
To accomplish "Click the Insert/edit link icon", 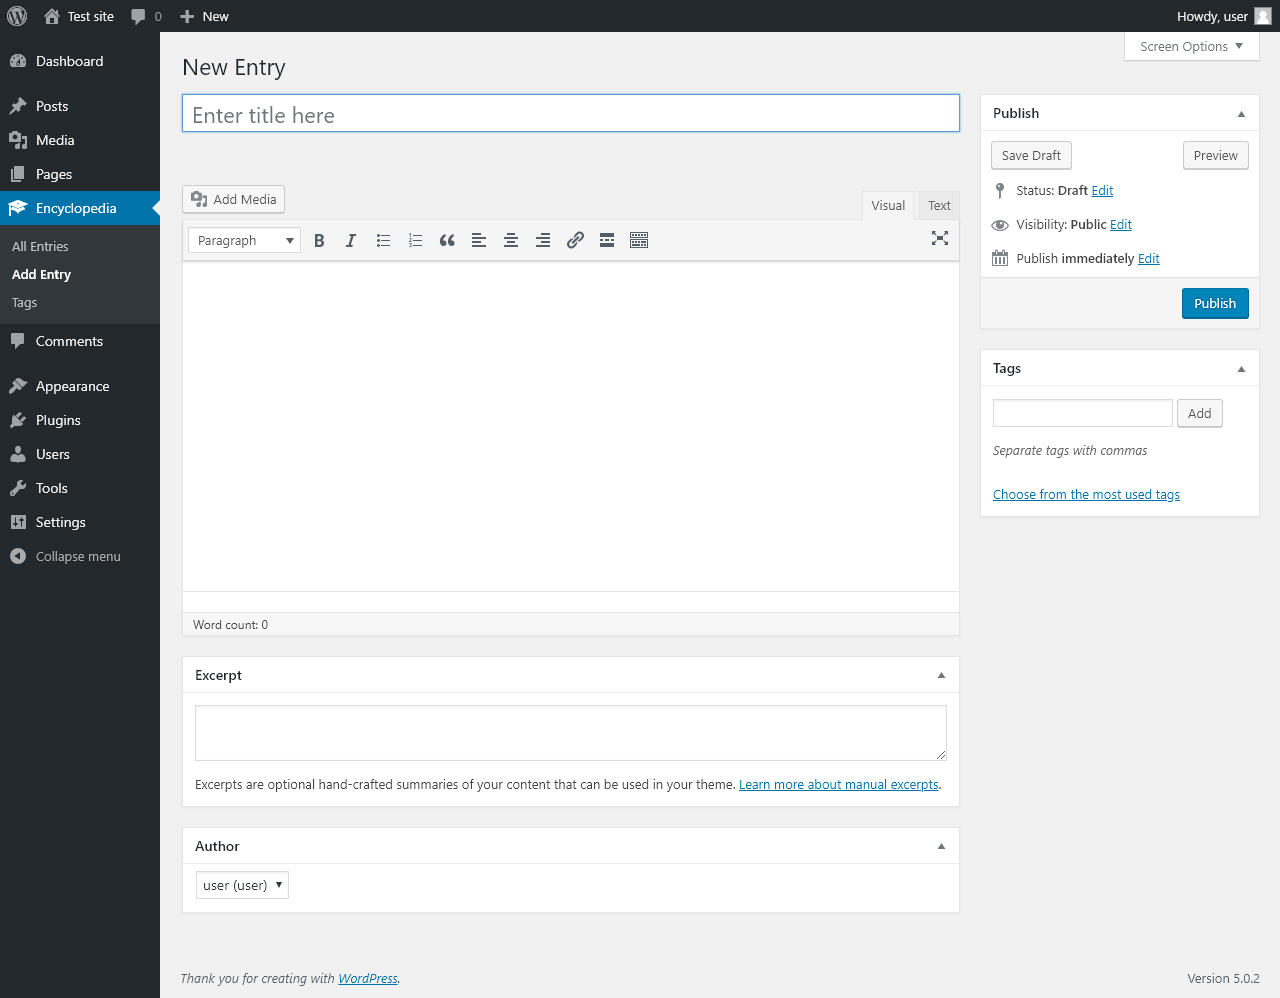I will coord(575,240).
